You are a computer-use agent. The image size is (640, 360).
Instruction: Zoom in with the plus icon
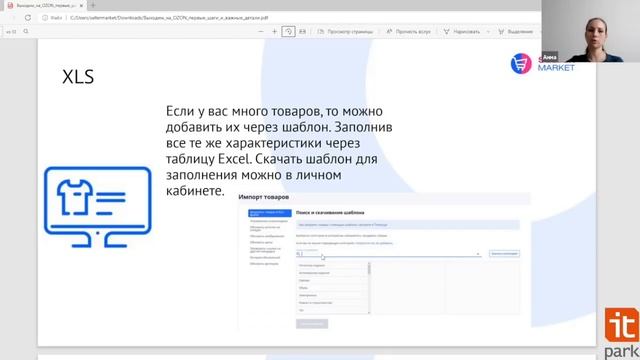(274, 31)
